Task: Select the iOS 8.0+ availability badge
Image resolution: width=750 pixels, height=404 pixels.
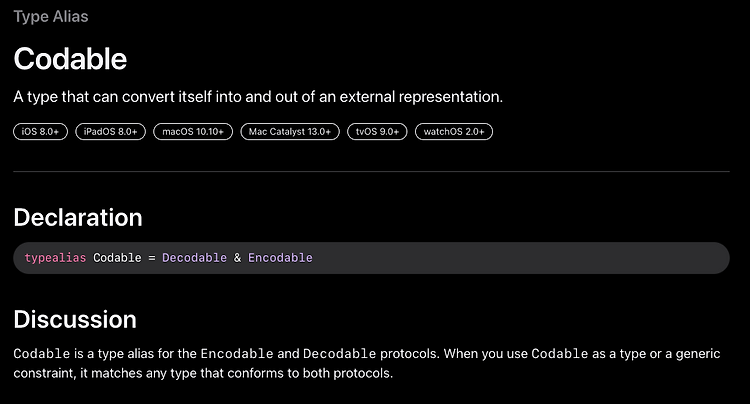Action: (41, 131)
